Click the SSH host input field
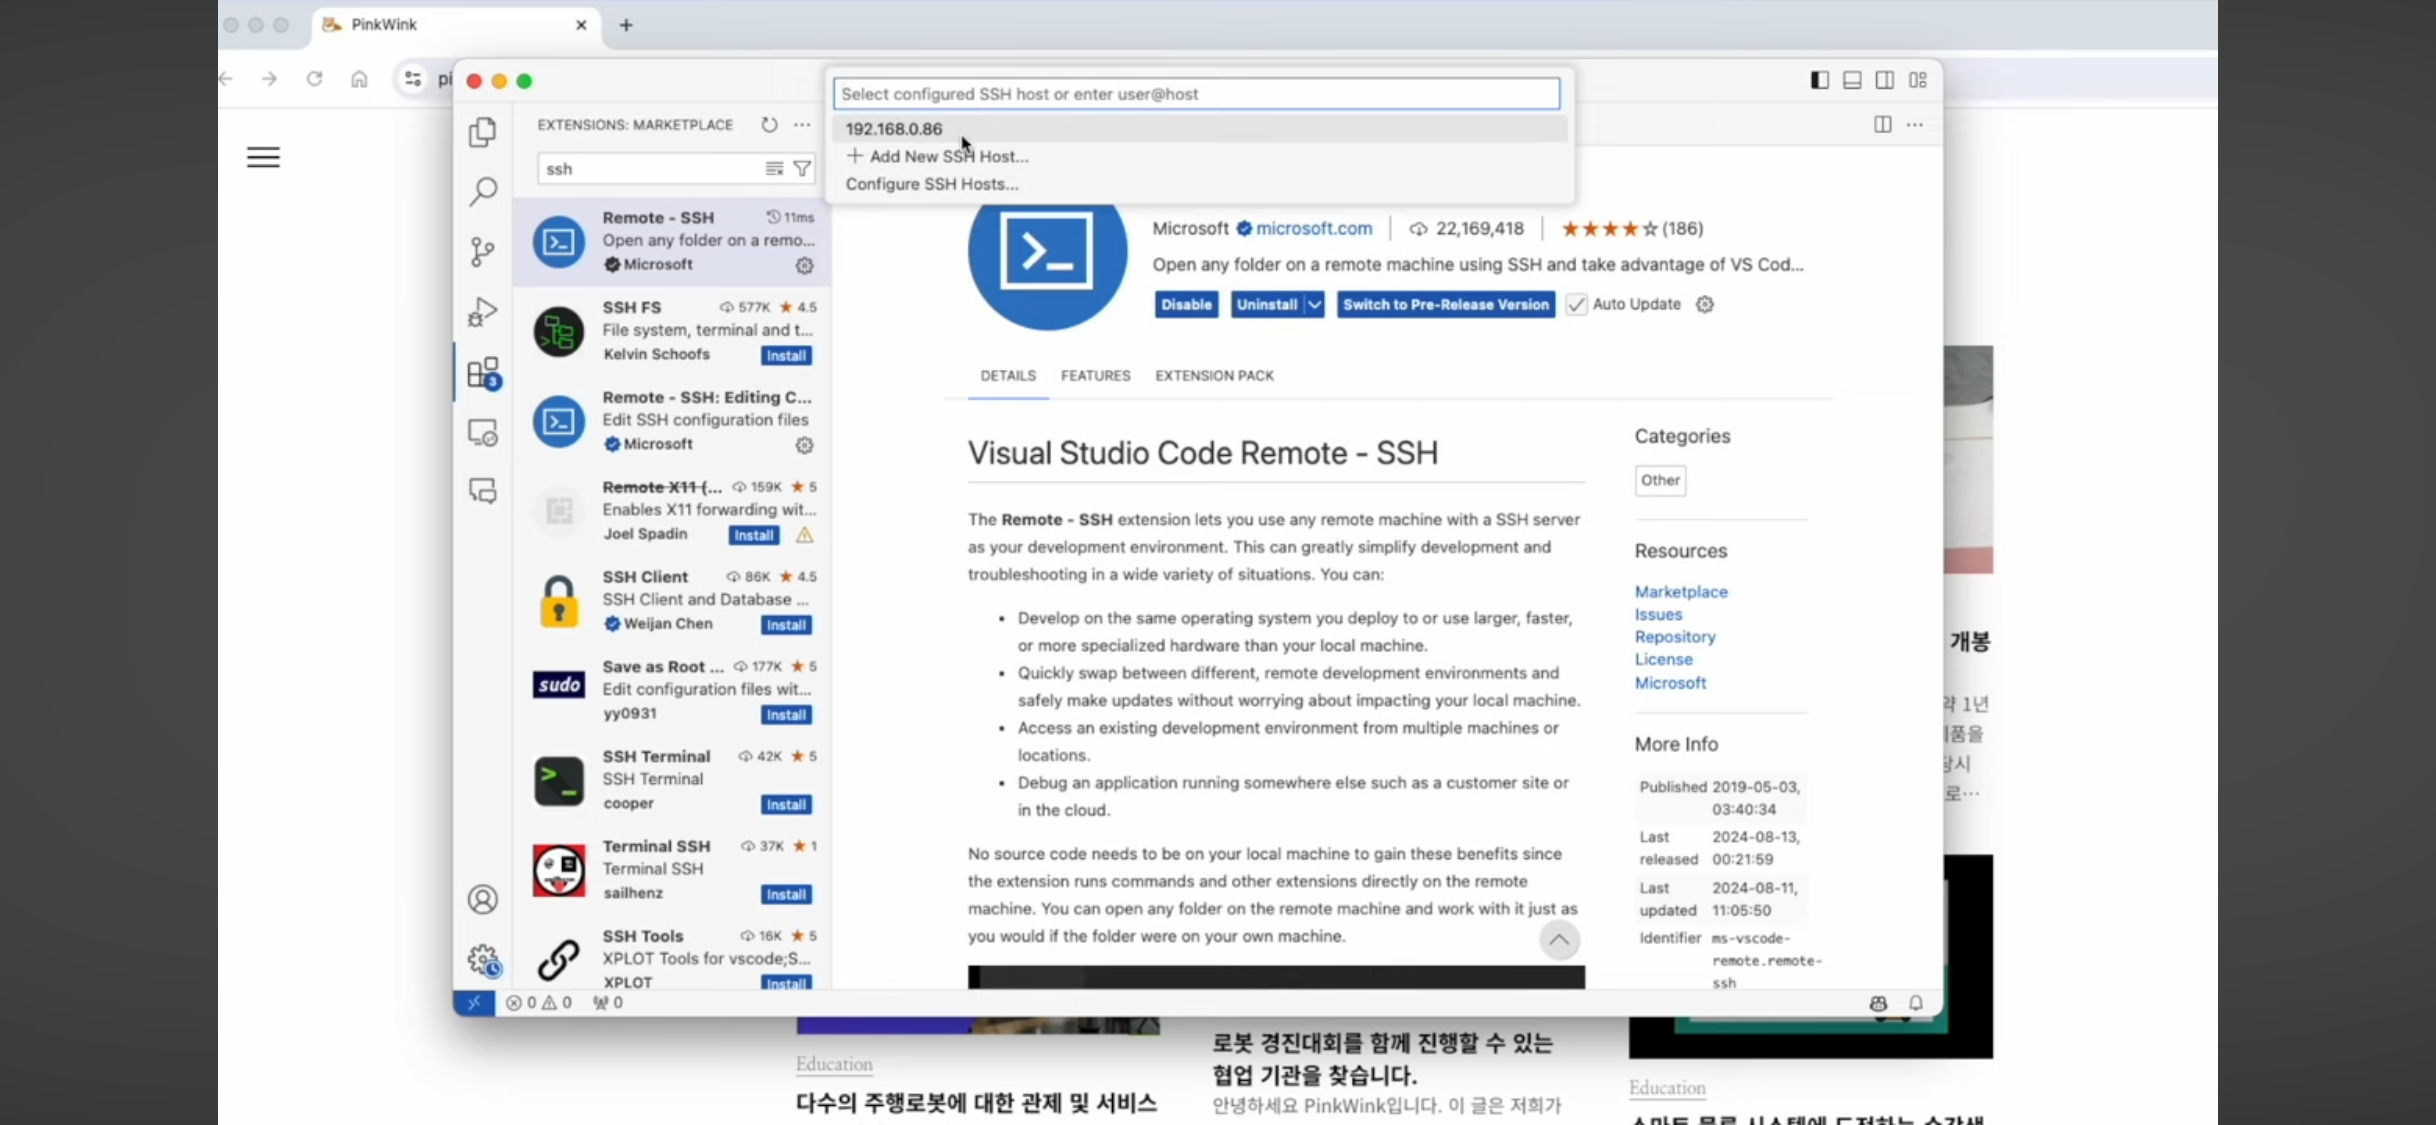The image size is (2436, 1125). [1196, 94]
